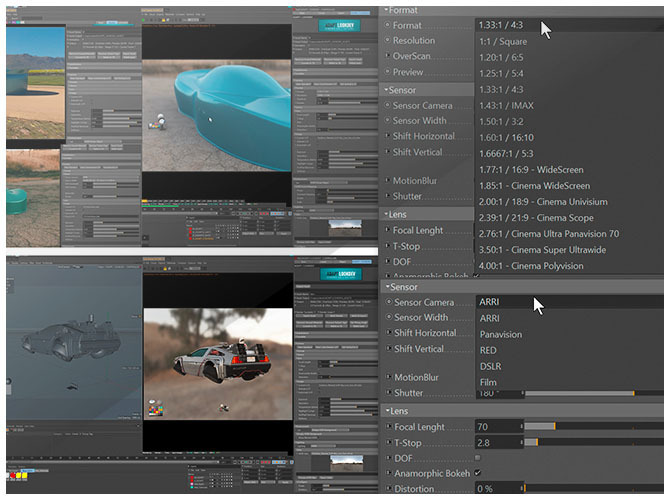This screenshot has height=500, width=670.
Task: Click the stepper arrows on the Focal Lenght 70 field
Action: tap(521, 426)
